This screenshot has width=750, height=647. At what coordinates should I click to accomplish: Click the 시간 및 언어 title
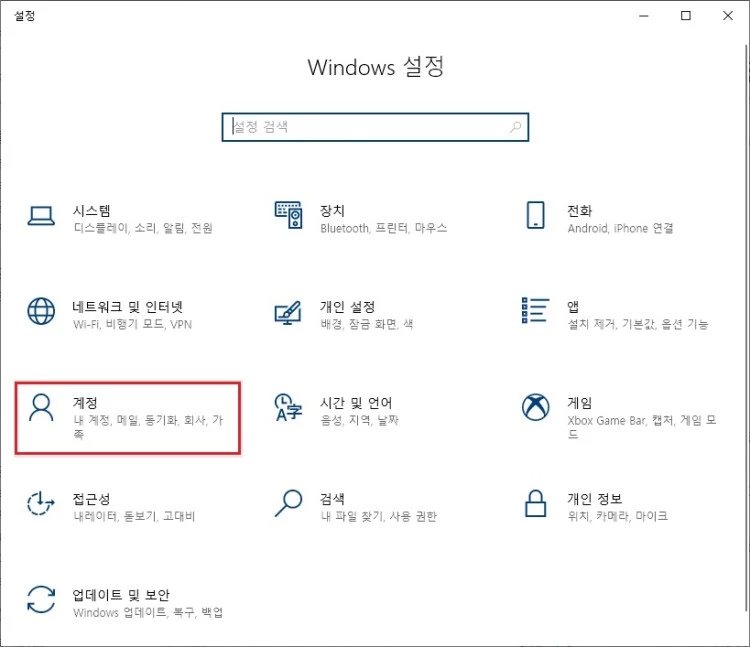[x=356, y=403]
